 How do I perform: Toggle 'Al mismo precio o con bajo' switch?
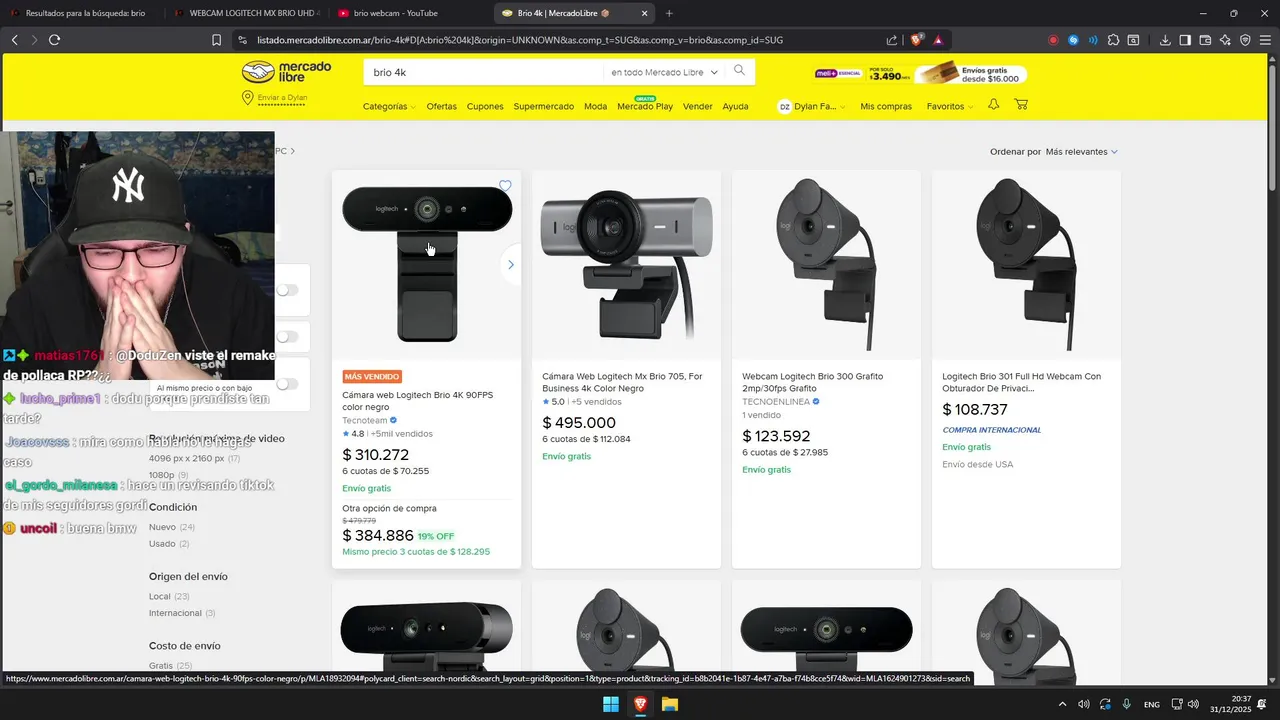tap(287, 384)
